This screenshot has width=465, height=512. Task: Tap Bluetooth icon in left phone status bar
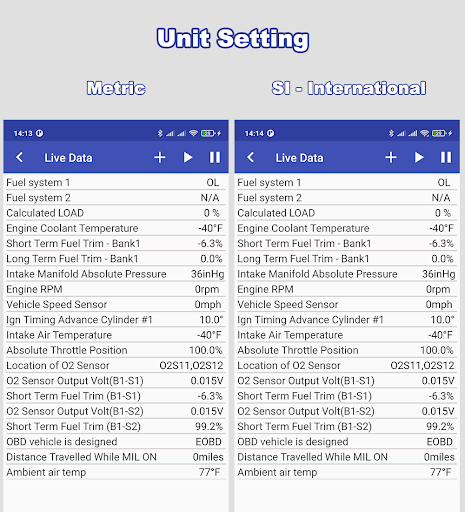tap(160, 133)
